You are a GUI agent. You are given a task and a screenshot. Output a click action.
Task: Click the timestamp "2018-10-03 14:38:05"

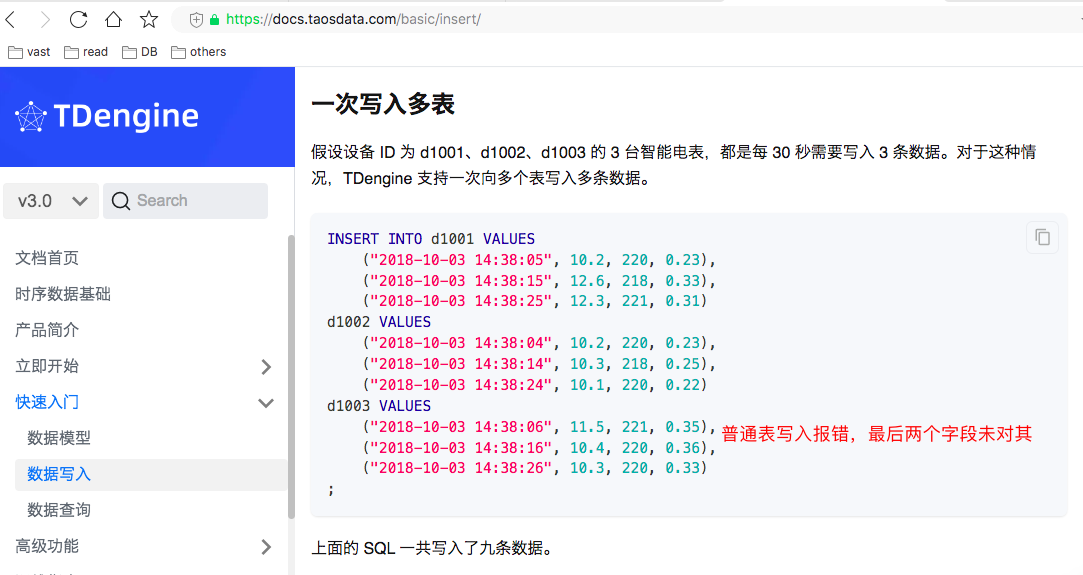pos(461,260)
